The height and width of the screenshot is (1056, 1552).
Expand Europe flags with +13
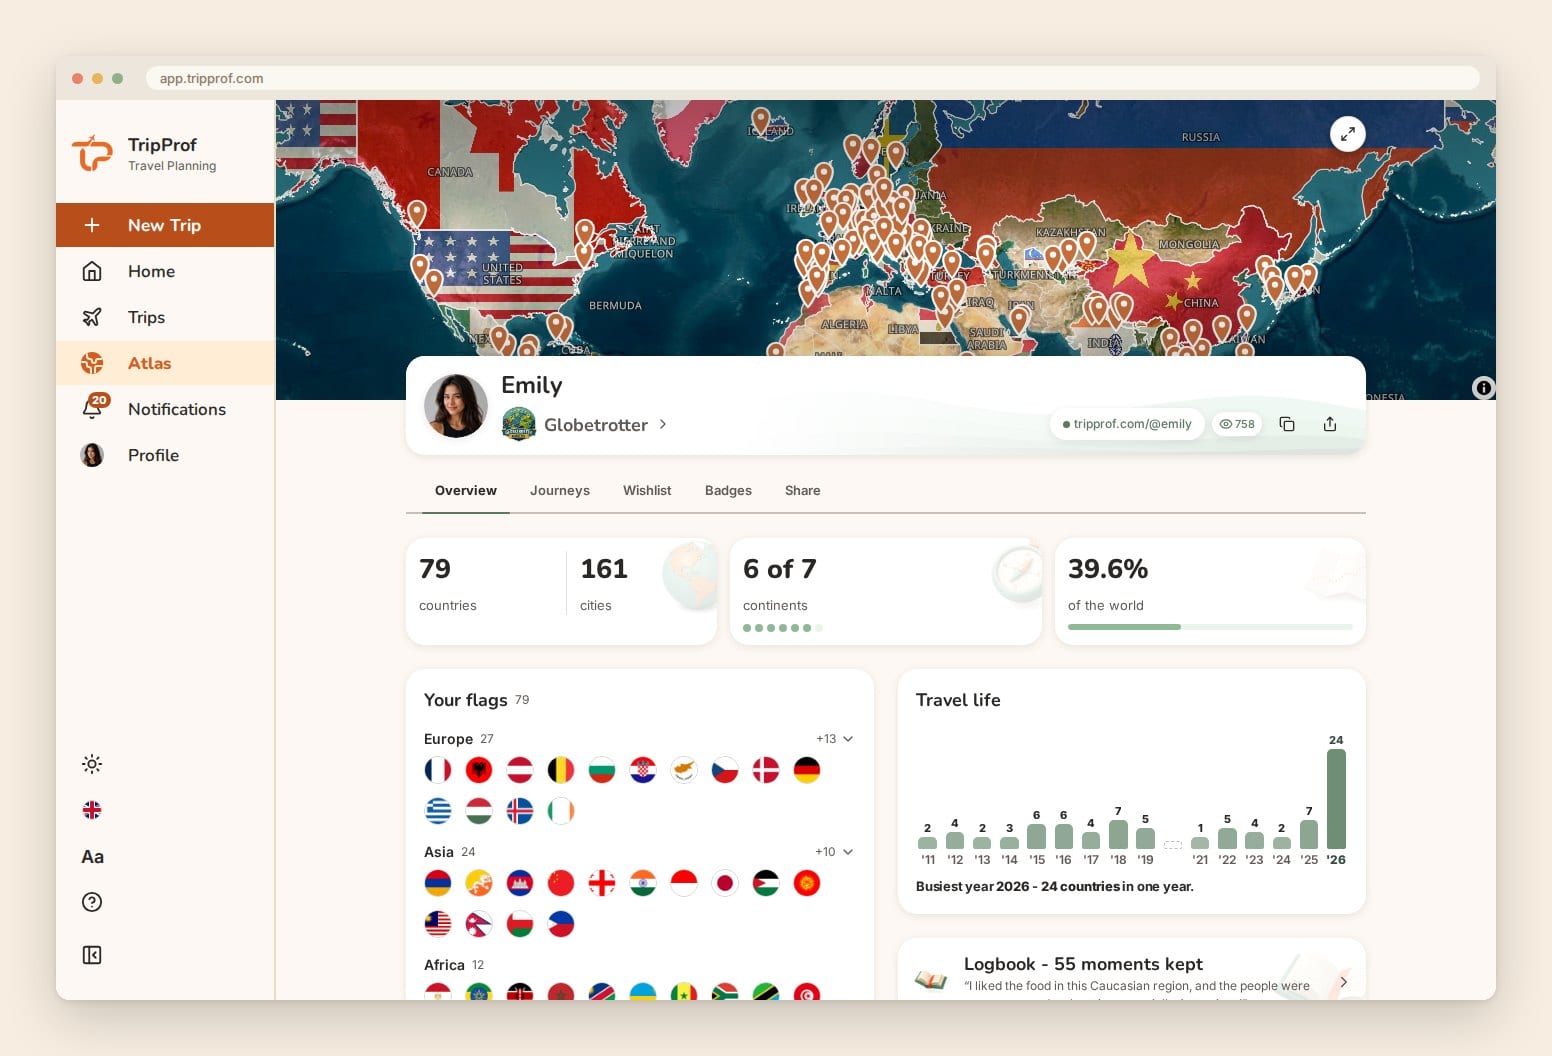[835, 739]
